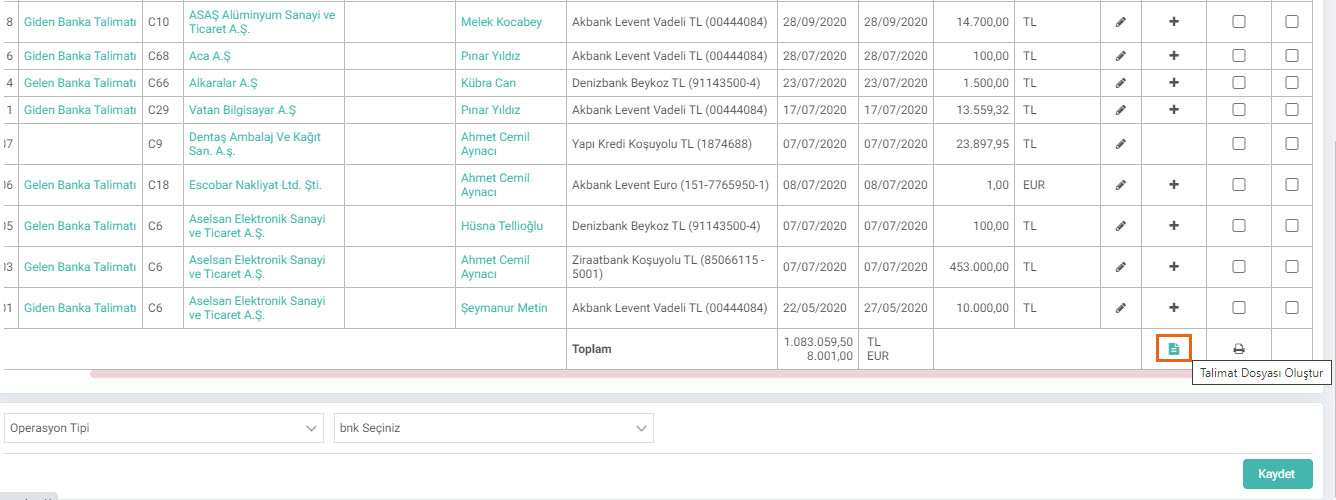
Task: Click the Akbank Levent Euro (151-7765950-1) cell
Action: (672, 185)
